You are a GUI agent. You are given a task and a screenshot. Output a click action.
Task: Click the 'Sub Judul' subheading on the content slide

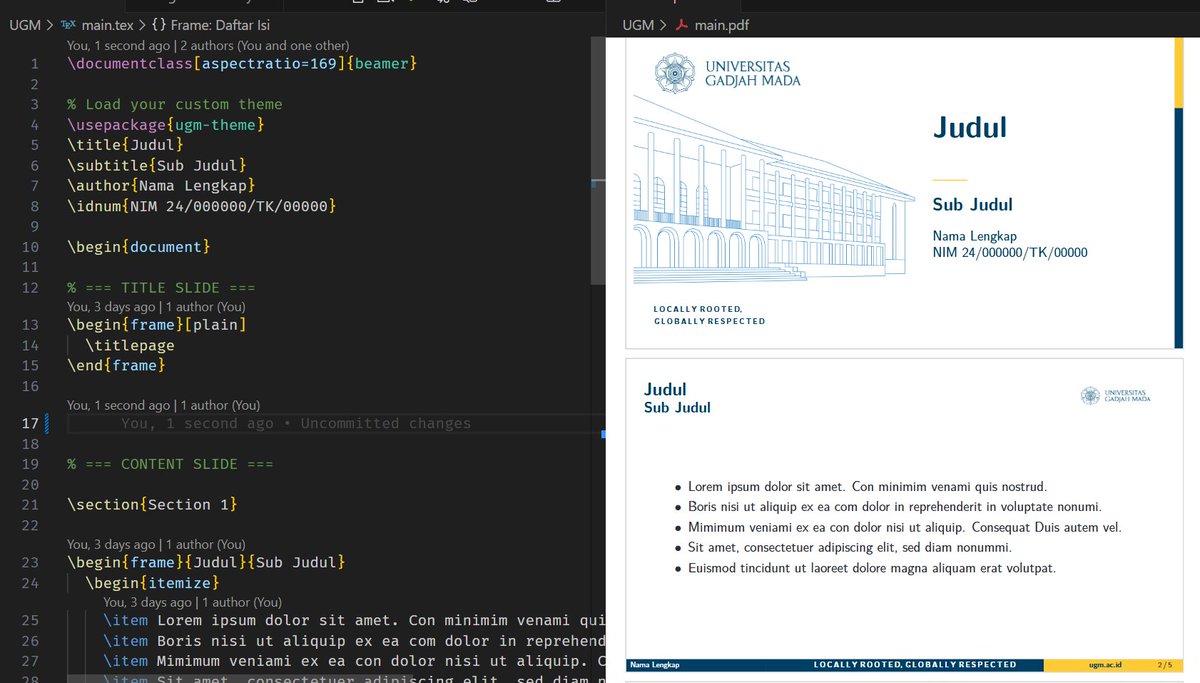tap(677, 408)
